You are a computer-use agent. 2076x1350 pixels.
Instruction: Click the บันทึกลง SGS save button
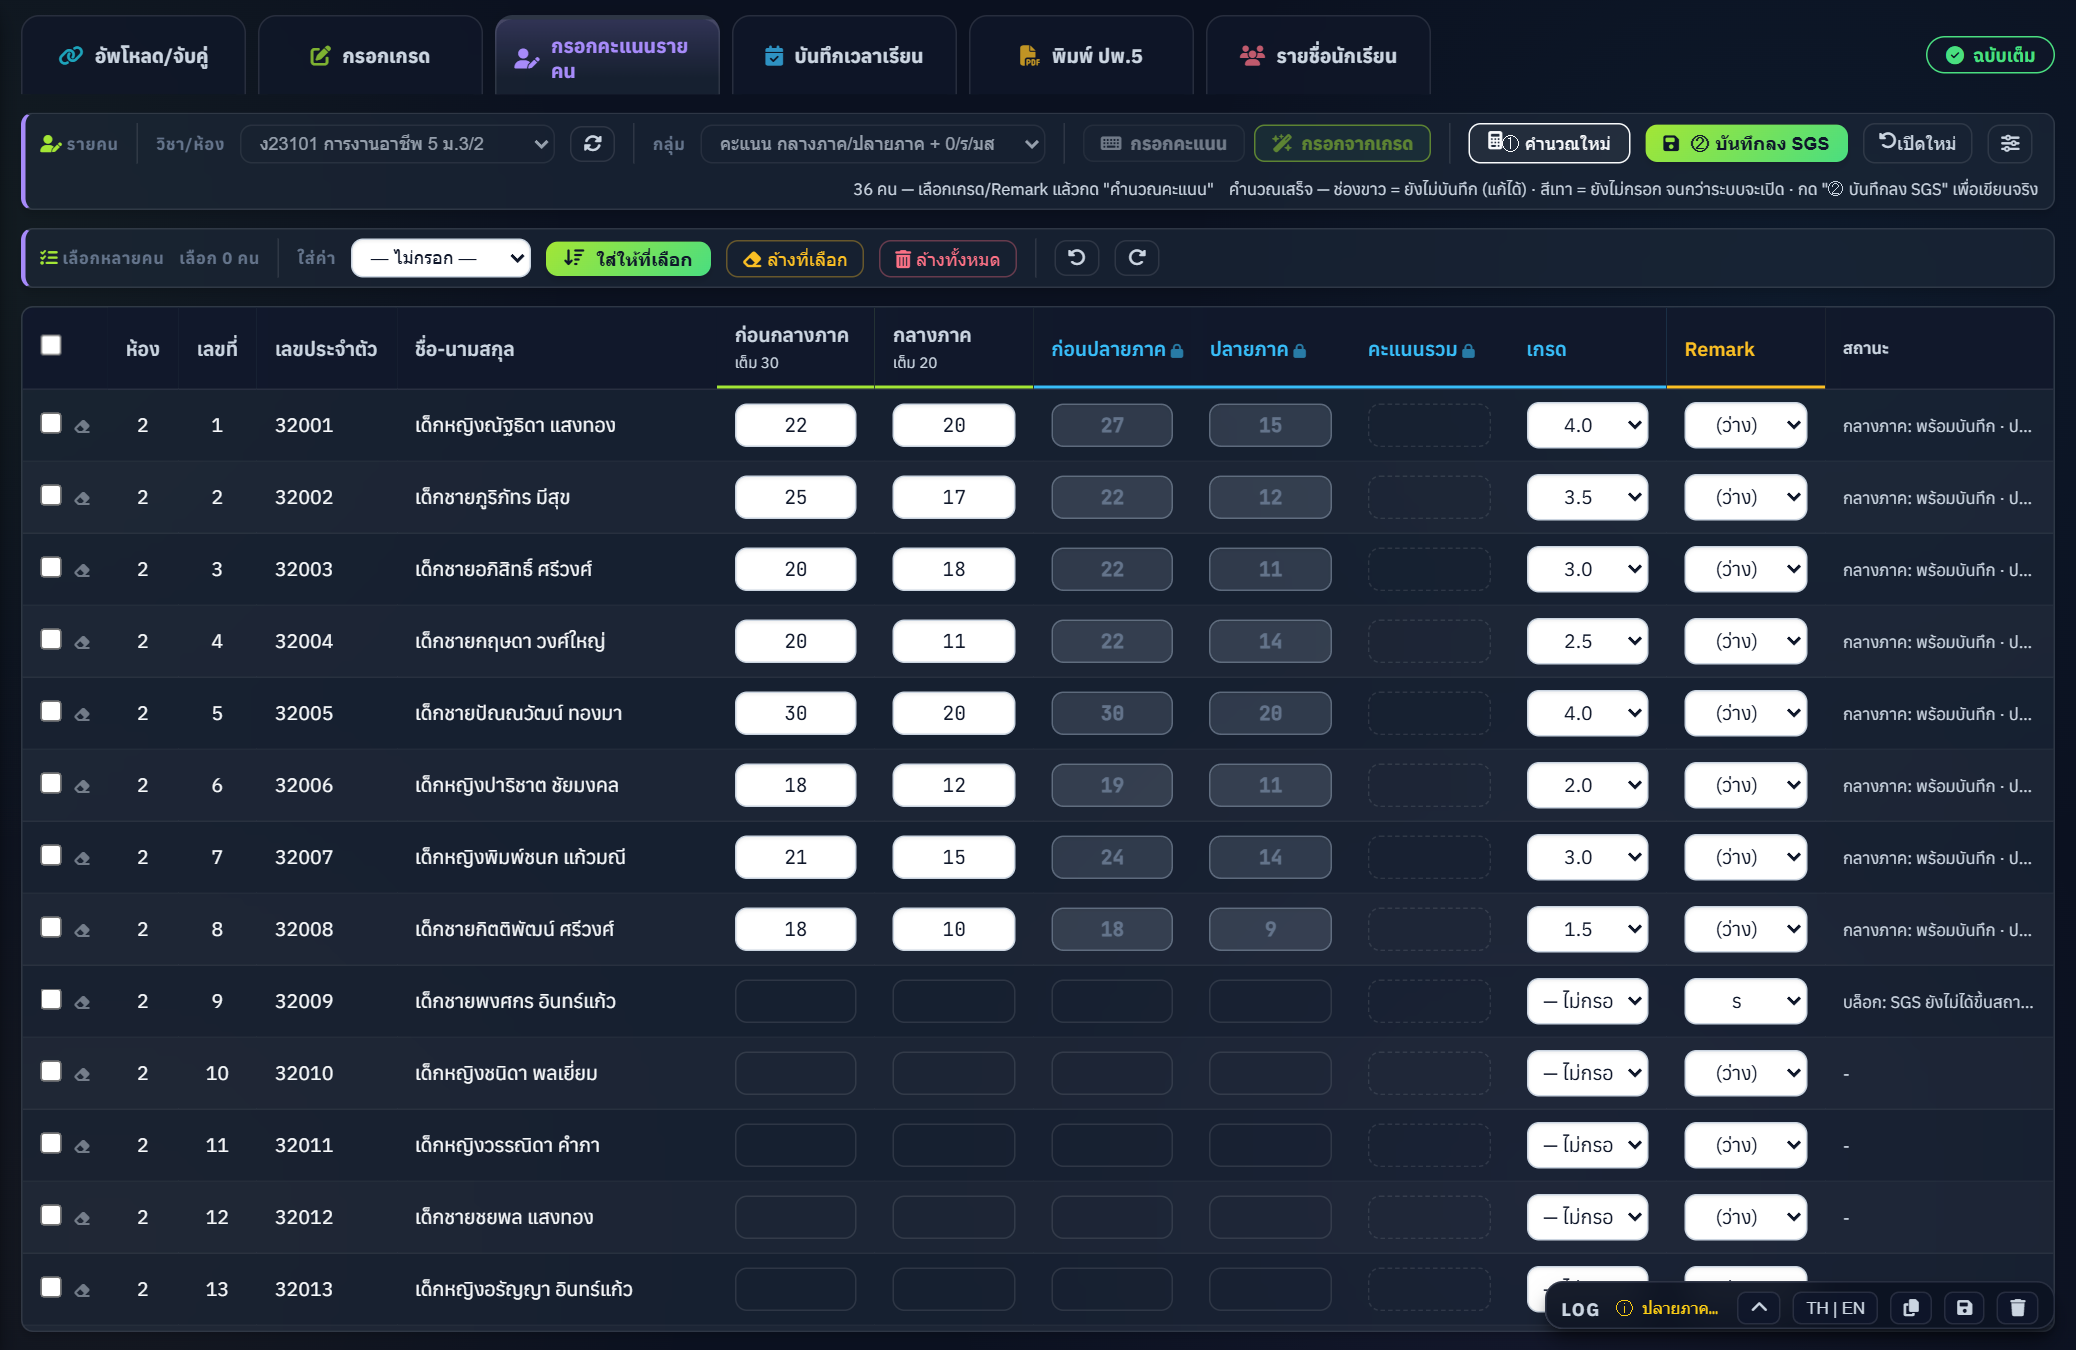[x=1746, y=143]
